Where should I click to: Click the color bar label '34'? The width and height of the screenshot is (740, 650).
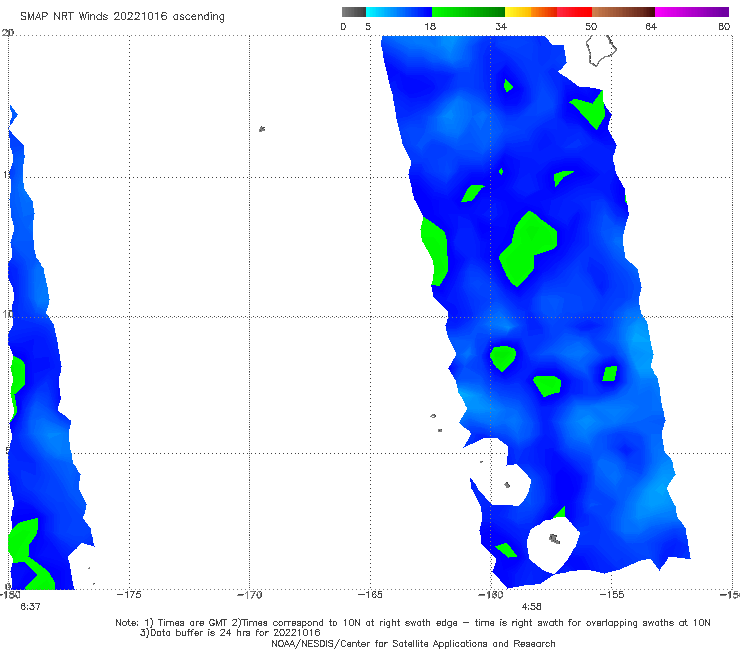(x=501, y=26)
